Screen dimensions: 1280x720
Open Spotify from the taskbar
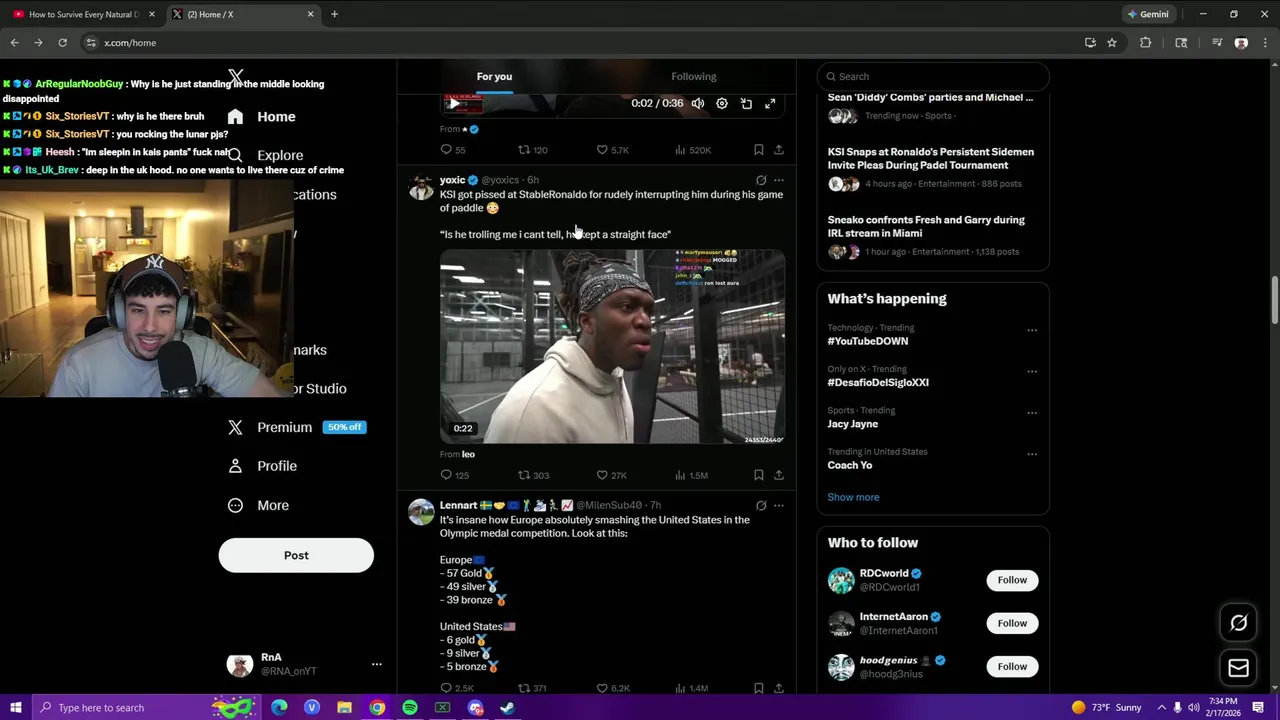pyautogui.click(x=410, y=708)
